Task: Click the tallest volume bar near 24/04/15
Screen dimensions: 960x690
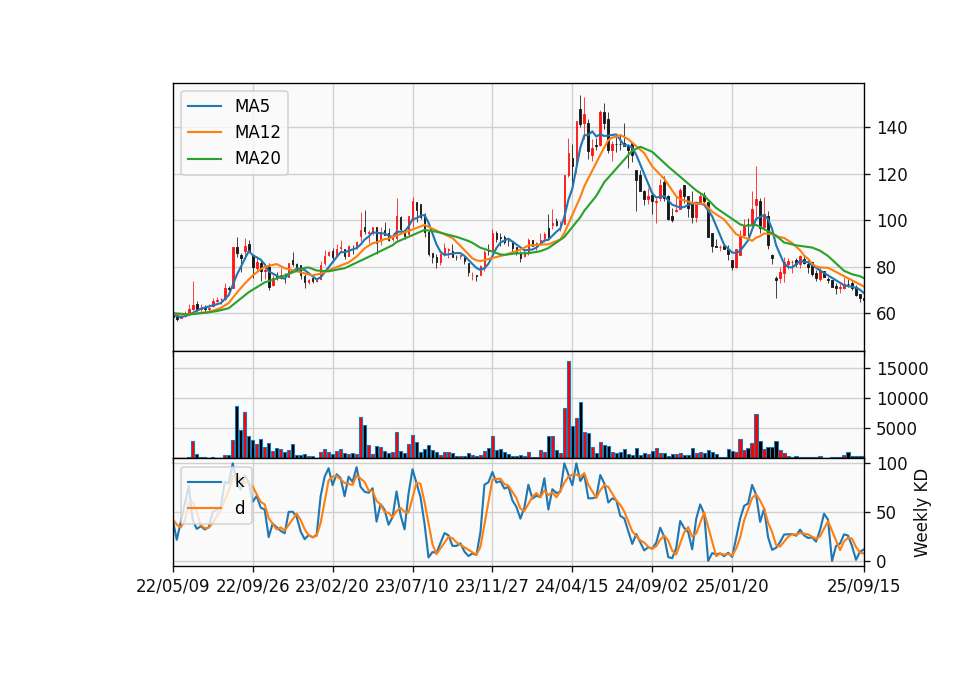Action: tap(569, 410)
